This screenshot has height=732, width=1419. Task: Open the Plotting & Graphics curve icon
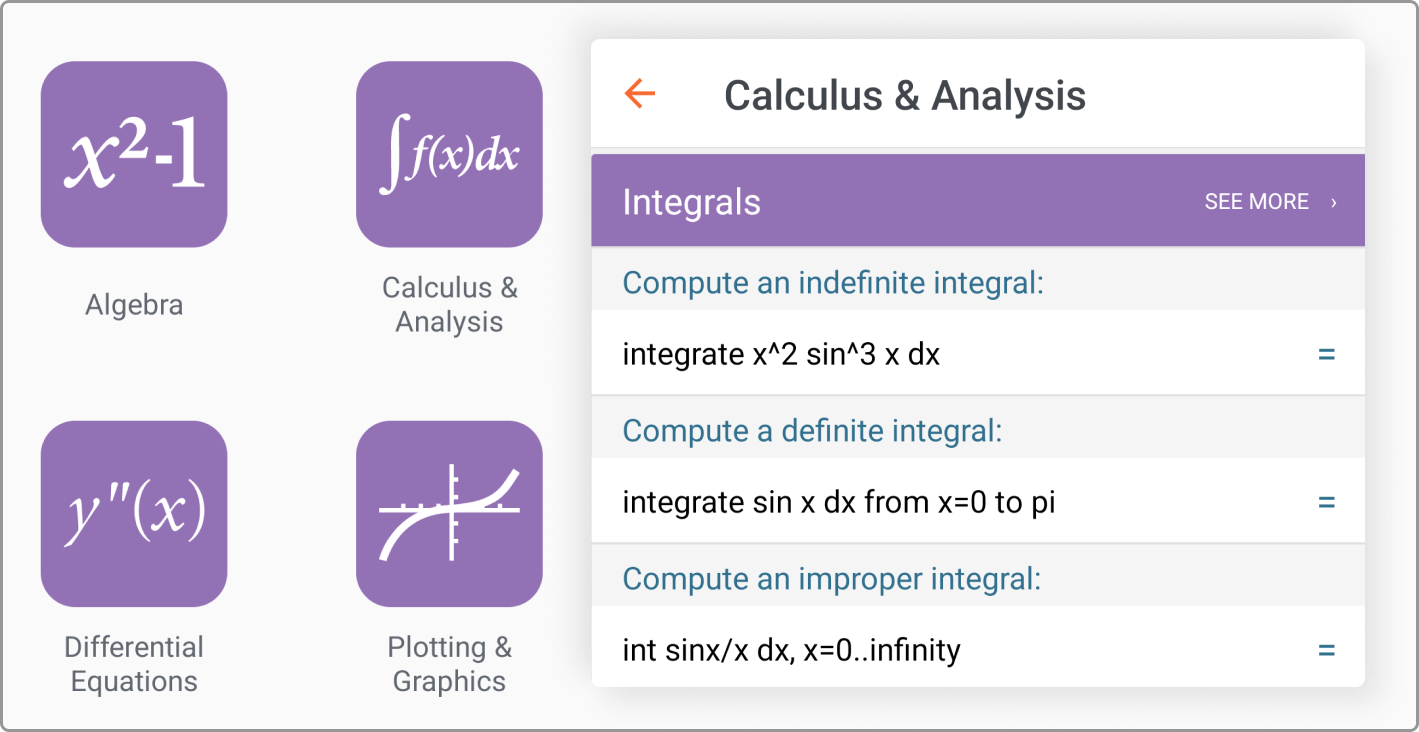[449, 513]
